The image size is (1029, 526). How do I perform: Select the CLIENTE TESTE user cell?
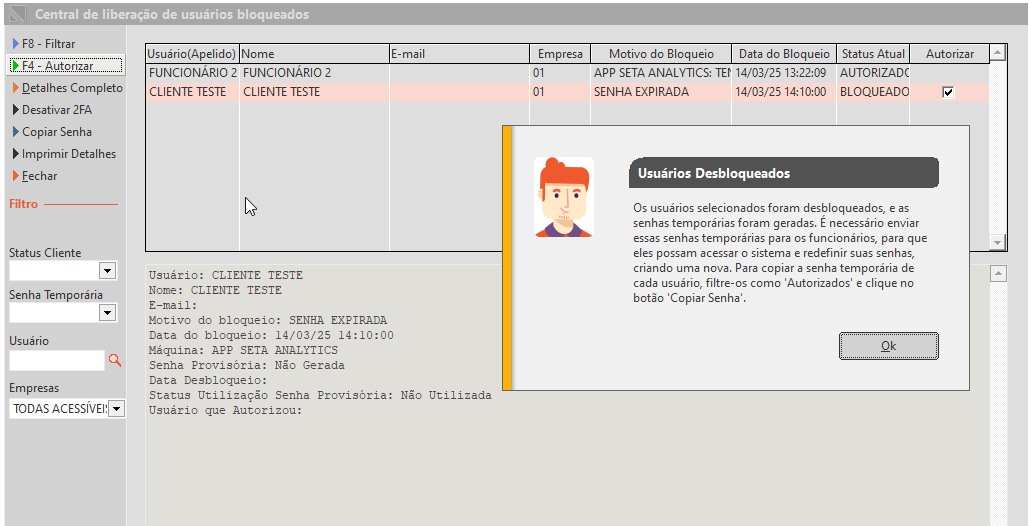point(192,92)
